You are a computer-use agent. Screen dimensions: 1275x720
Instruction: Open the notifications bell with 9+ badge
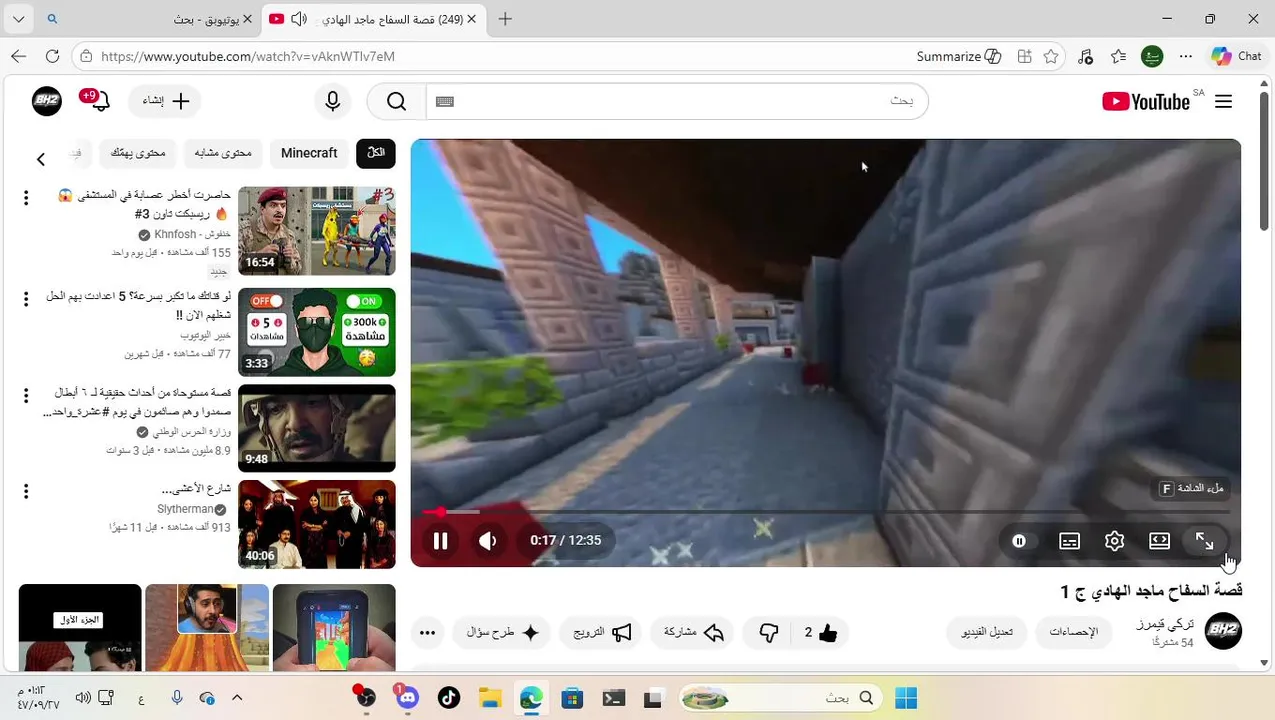tap(99, 101)
